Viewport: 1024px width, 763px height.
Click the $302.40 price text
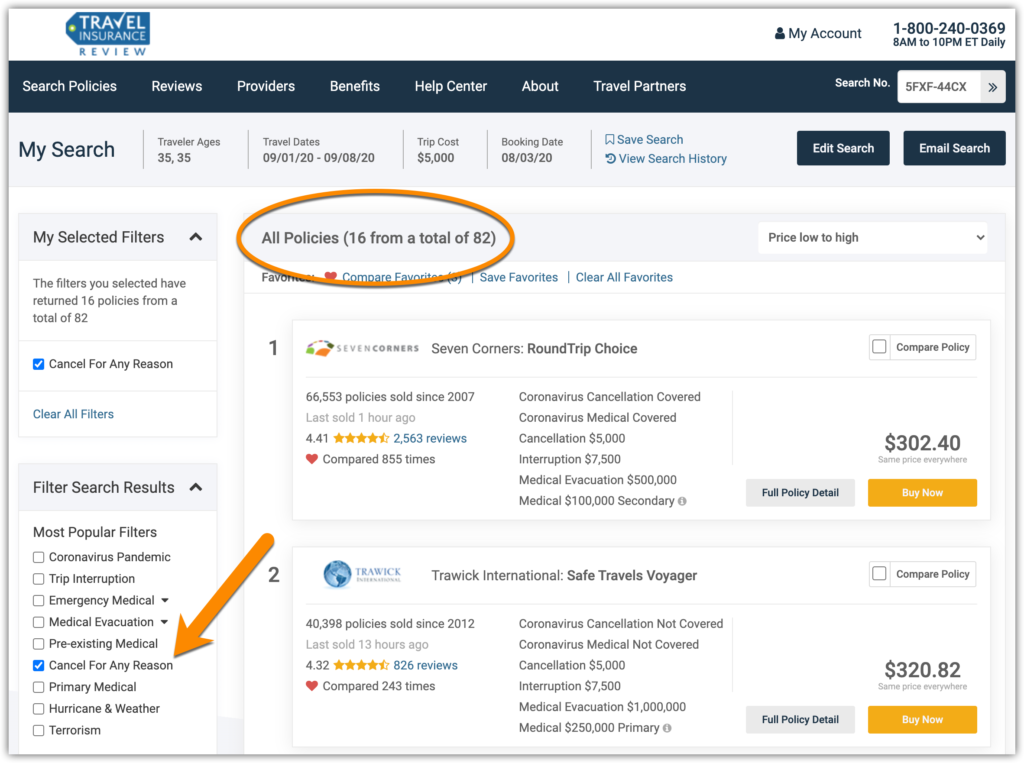coord(922,443)
